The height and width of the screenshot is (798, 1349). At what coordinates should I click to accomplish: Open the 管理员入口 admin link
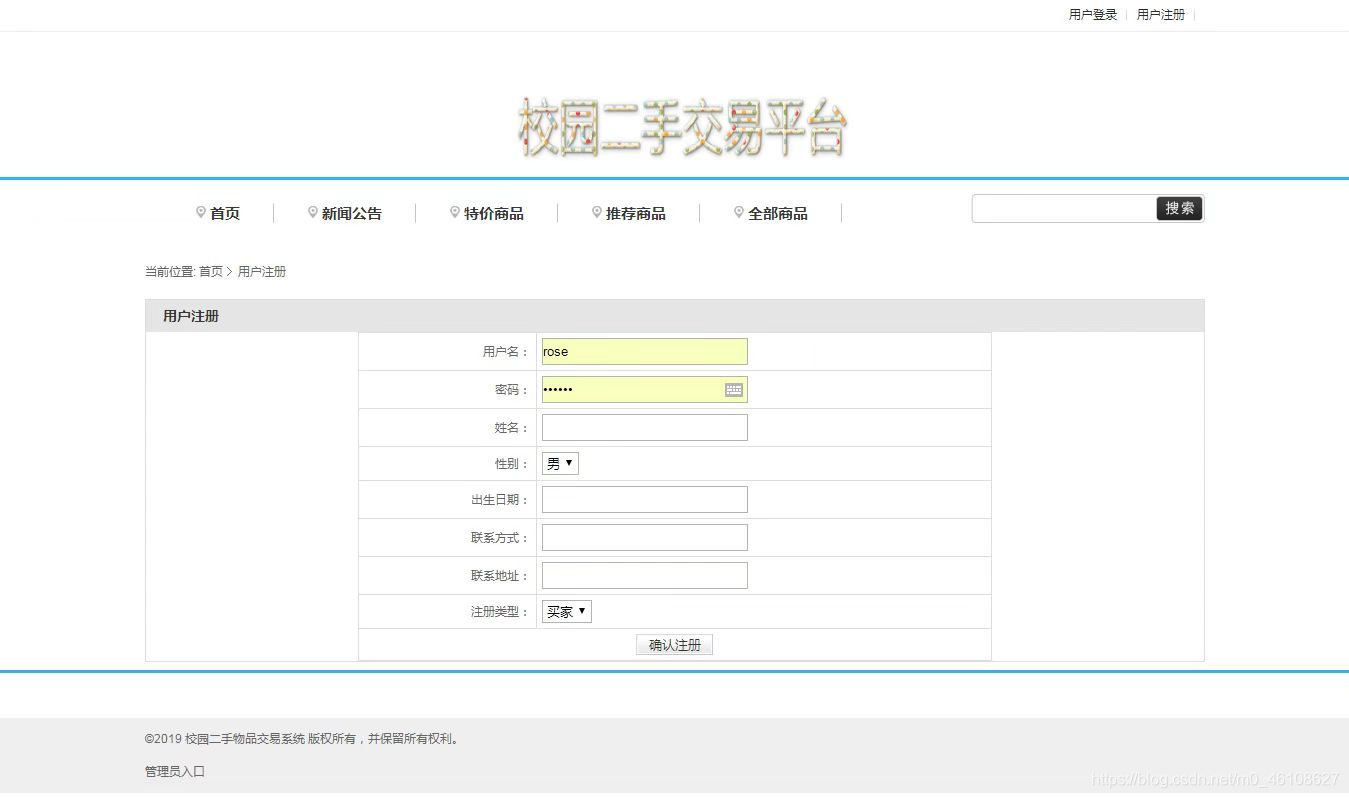tap(175, 772)
